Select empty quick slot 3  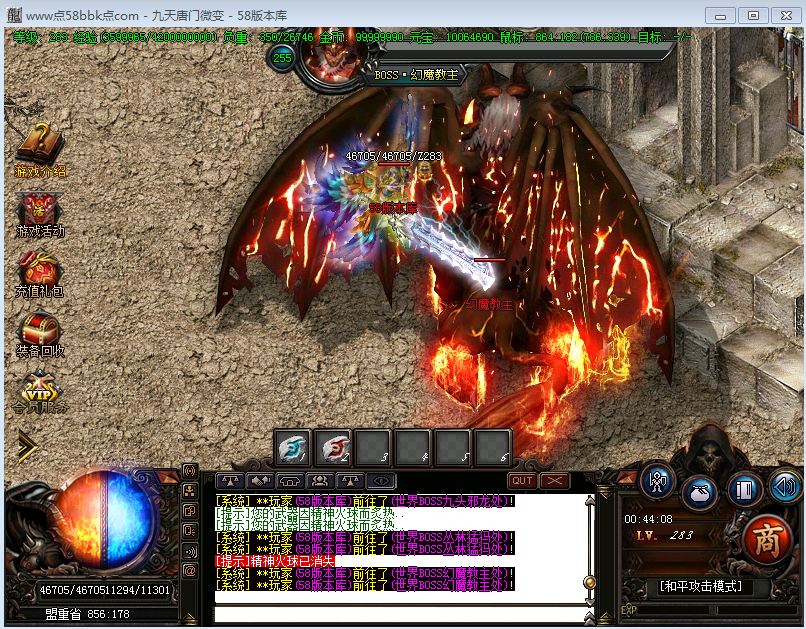(373, 447)
